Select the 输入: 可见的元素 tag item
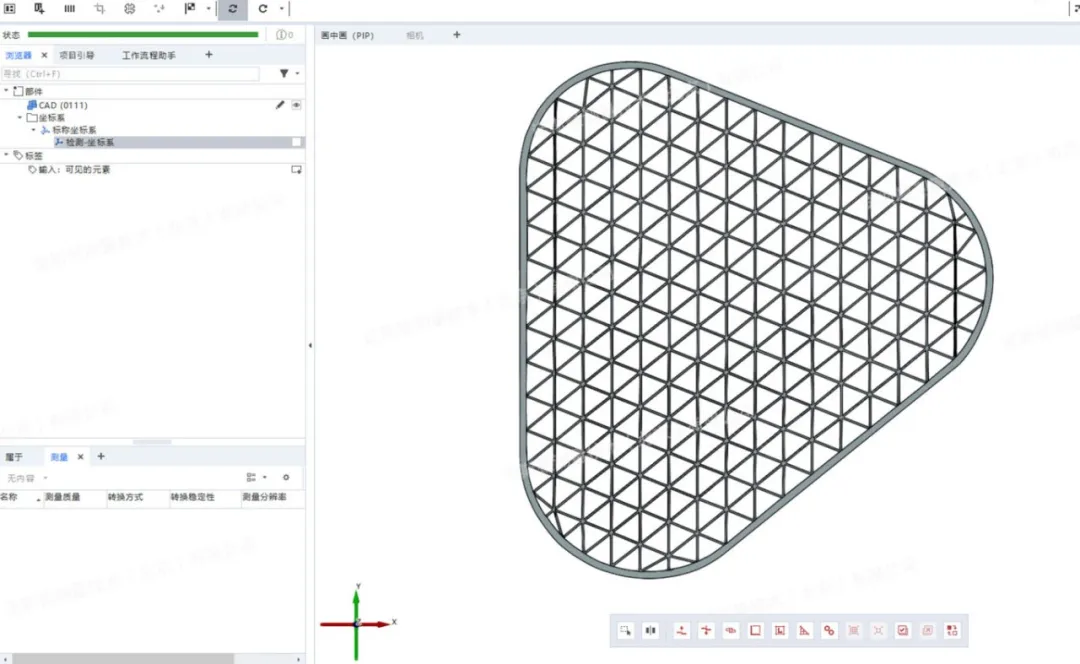 coord(74,169)
